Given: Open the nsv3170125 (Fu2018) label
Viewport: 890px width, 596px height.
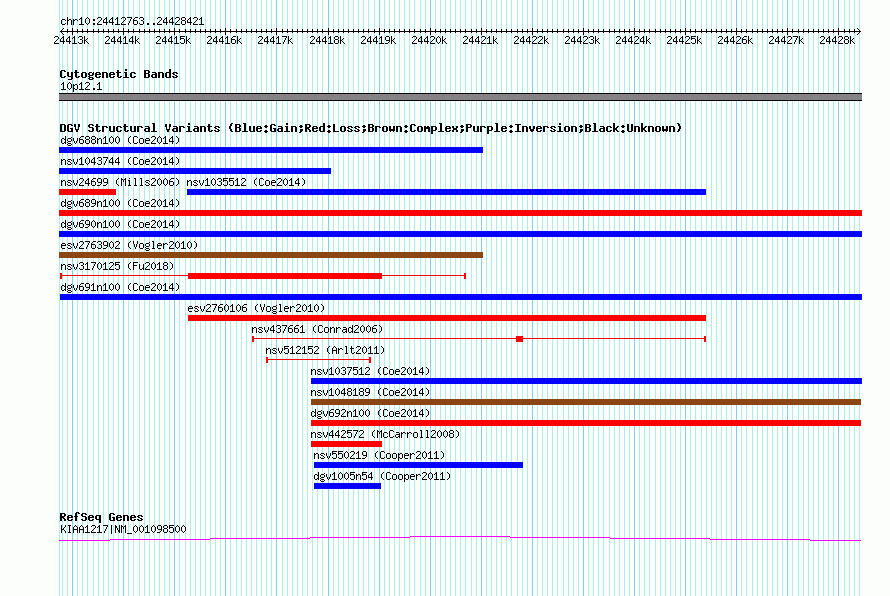Looking at the screenshot, I should point(117,266).
